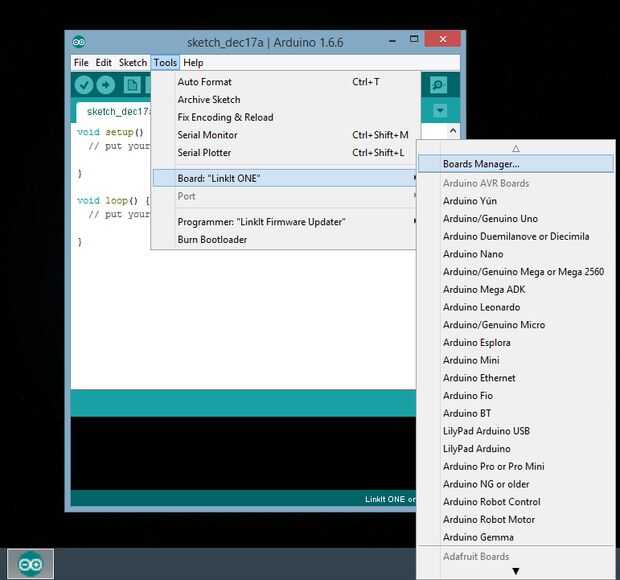Select Arduino Gemma board

pos(516,537)
